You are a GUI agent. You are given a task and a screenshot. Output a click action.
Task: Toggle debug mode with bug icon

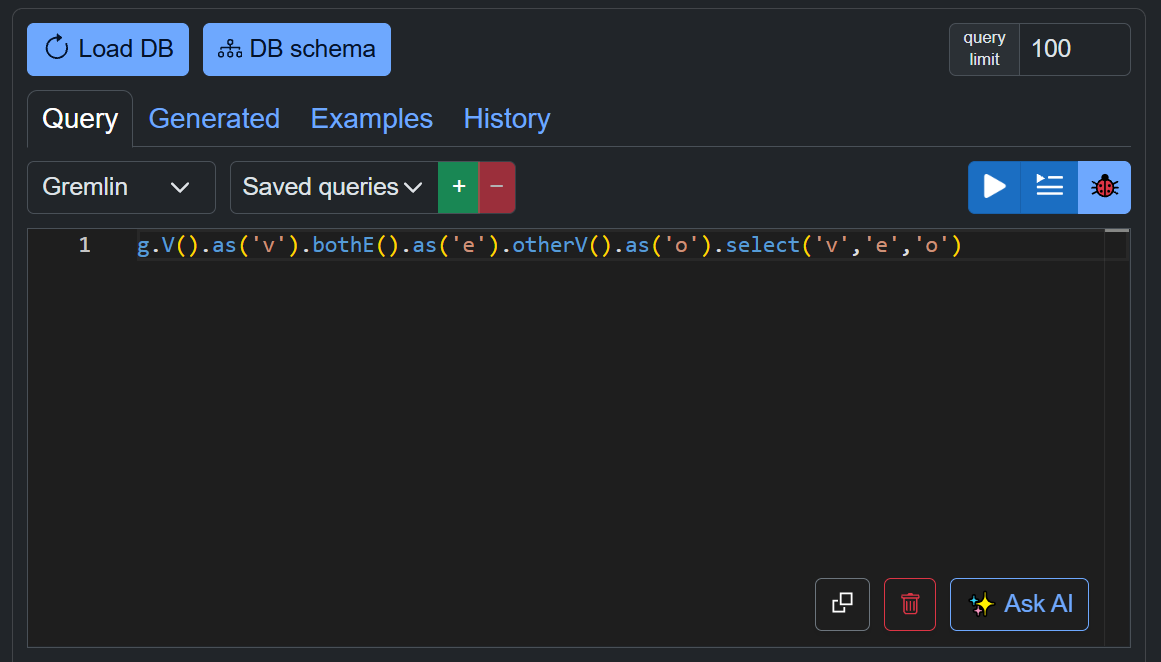(1104, 187)
